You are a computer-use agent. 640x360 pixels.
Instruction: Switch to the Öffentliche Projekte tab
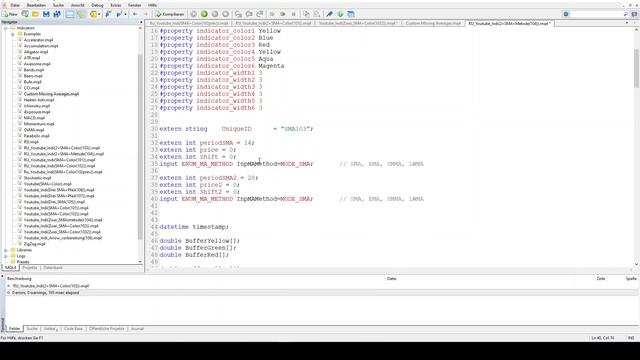[107, 329]
